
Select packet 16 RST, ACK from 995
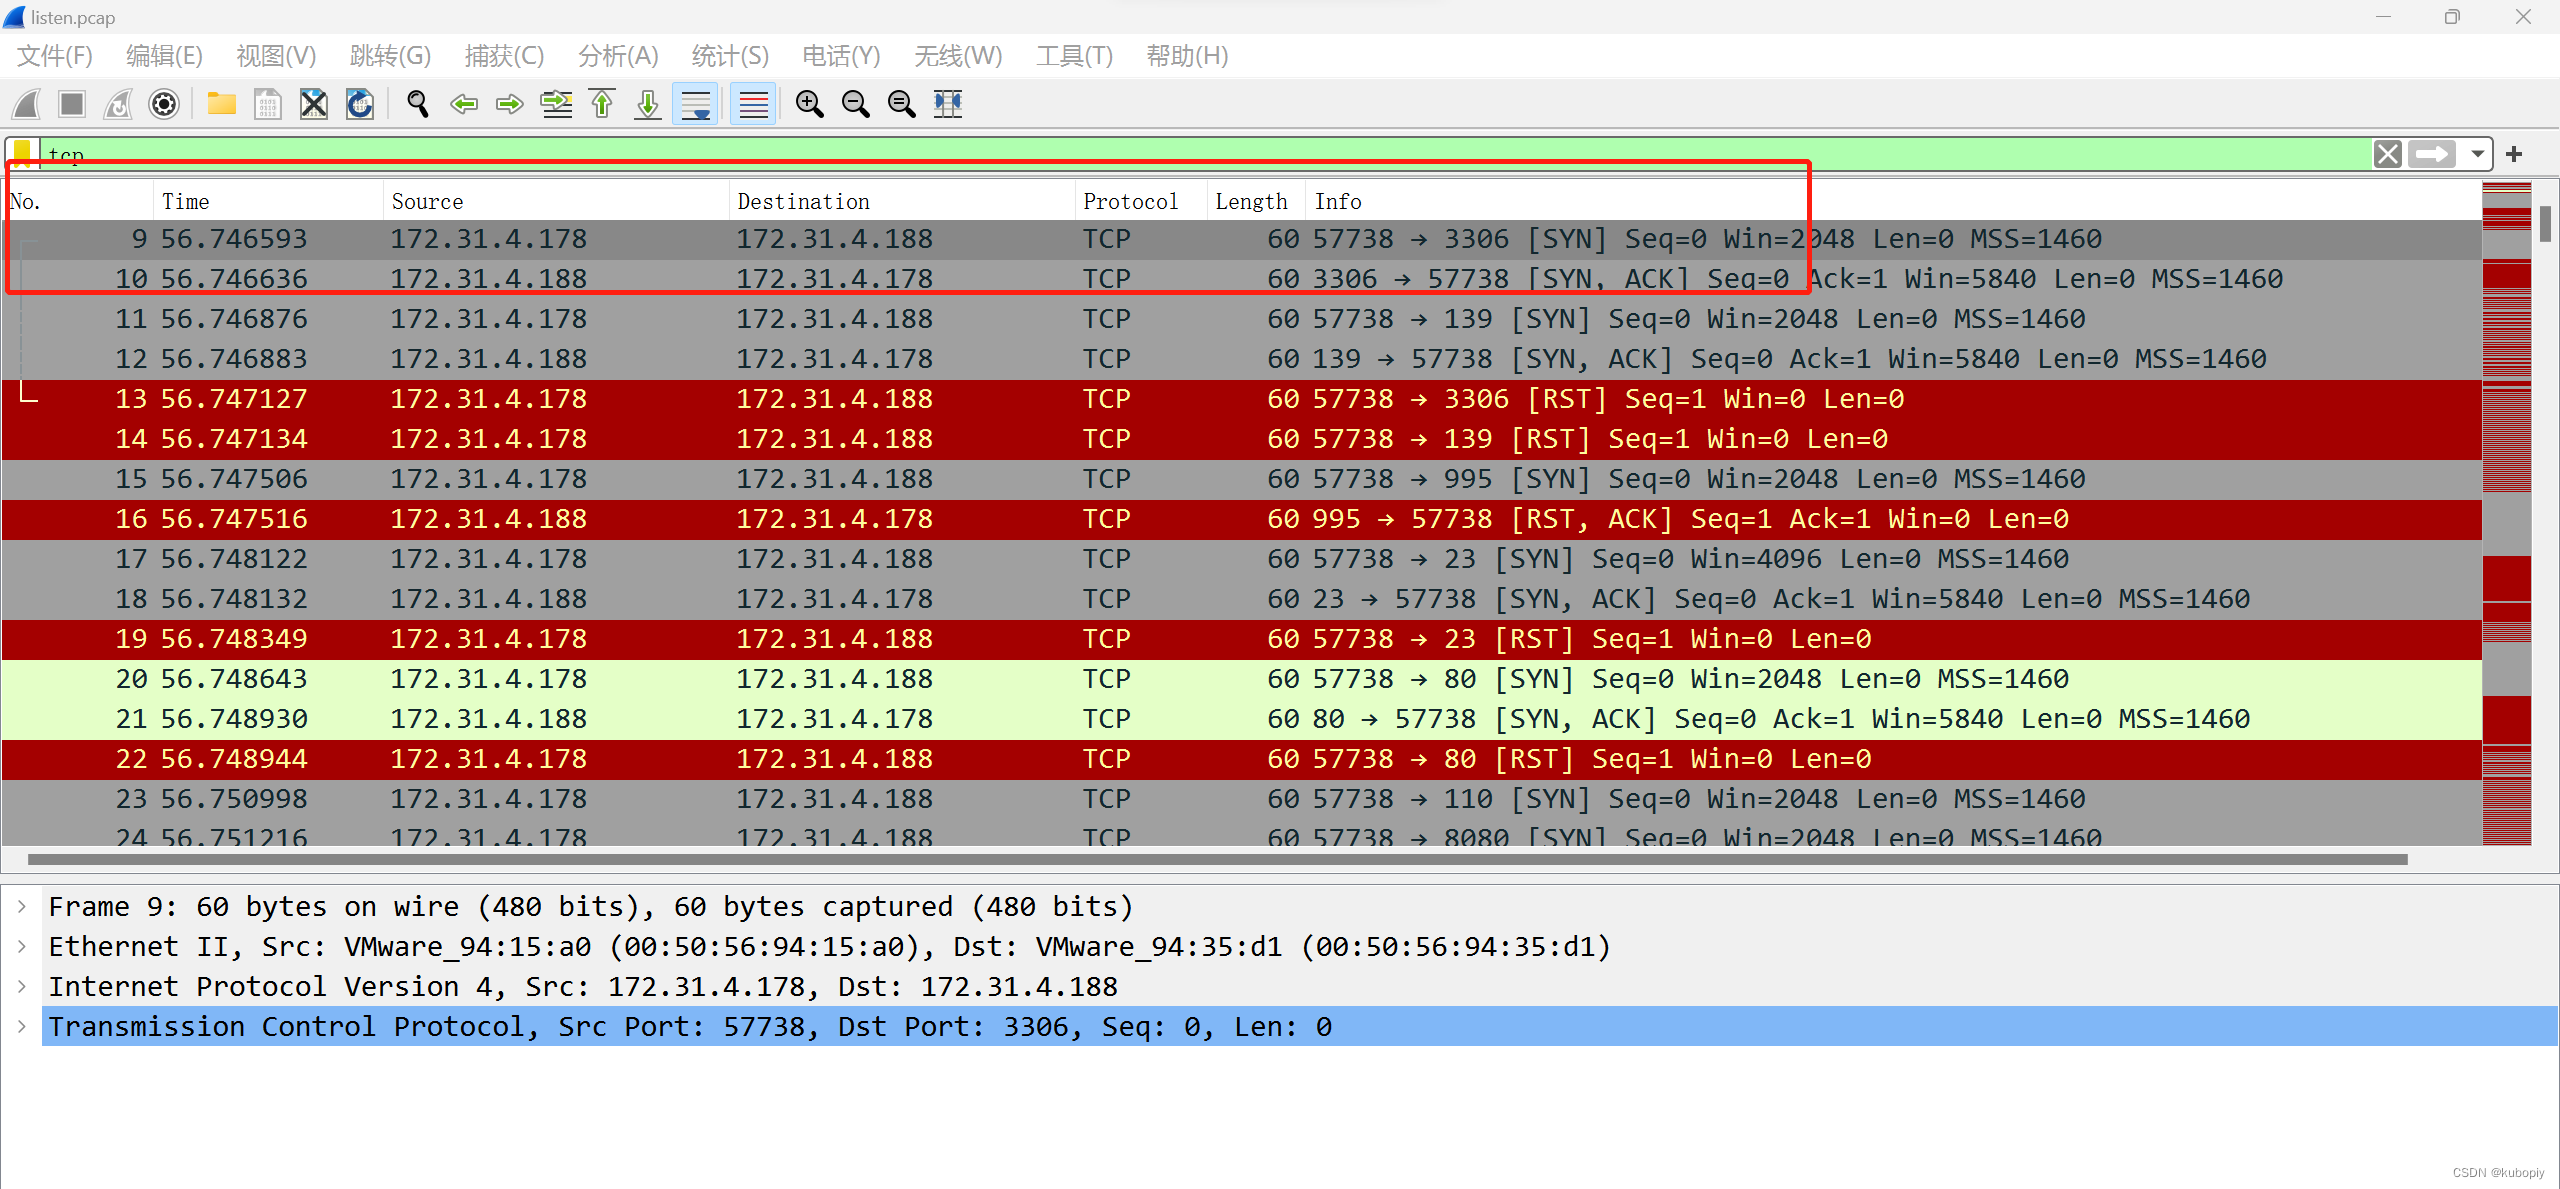tap(1242, 519)
